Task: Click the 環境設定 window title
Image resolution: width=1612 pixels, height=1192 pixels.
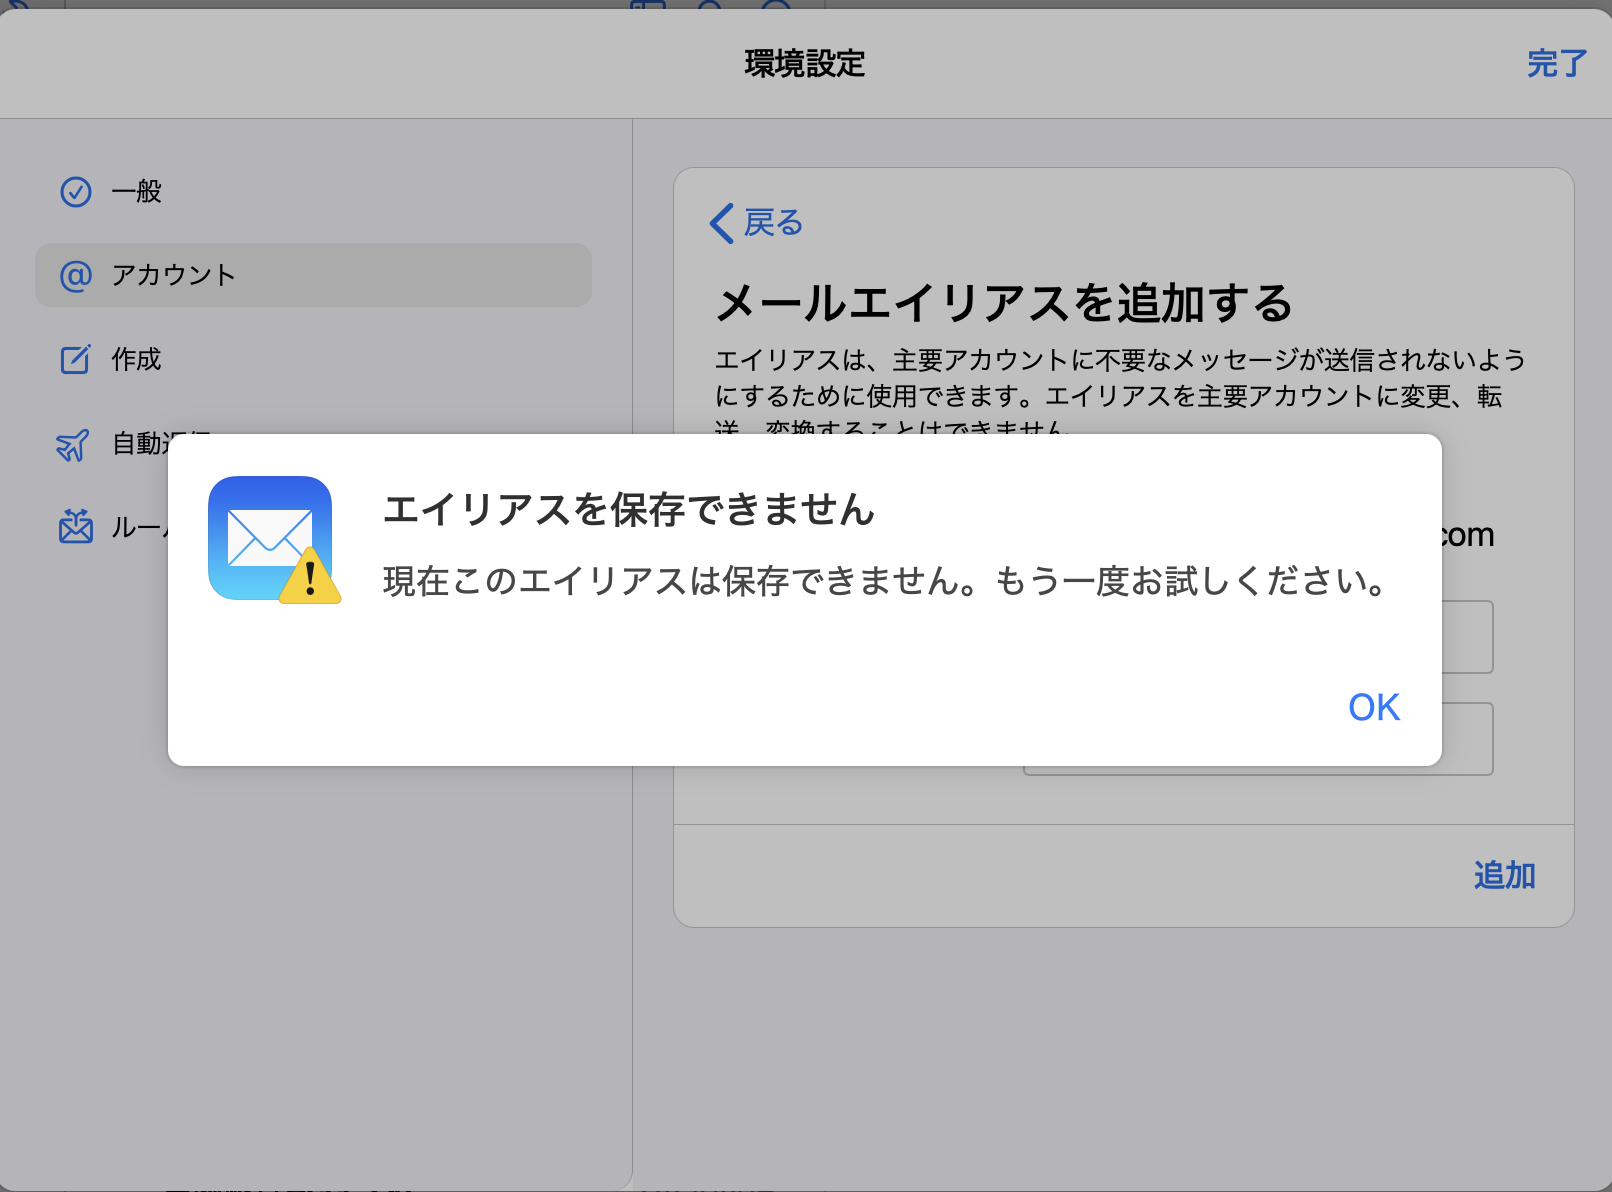Action: tap(805, 63)
